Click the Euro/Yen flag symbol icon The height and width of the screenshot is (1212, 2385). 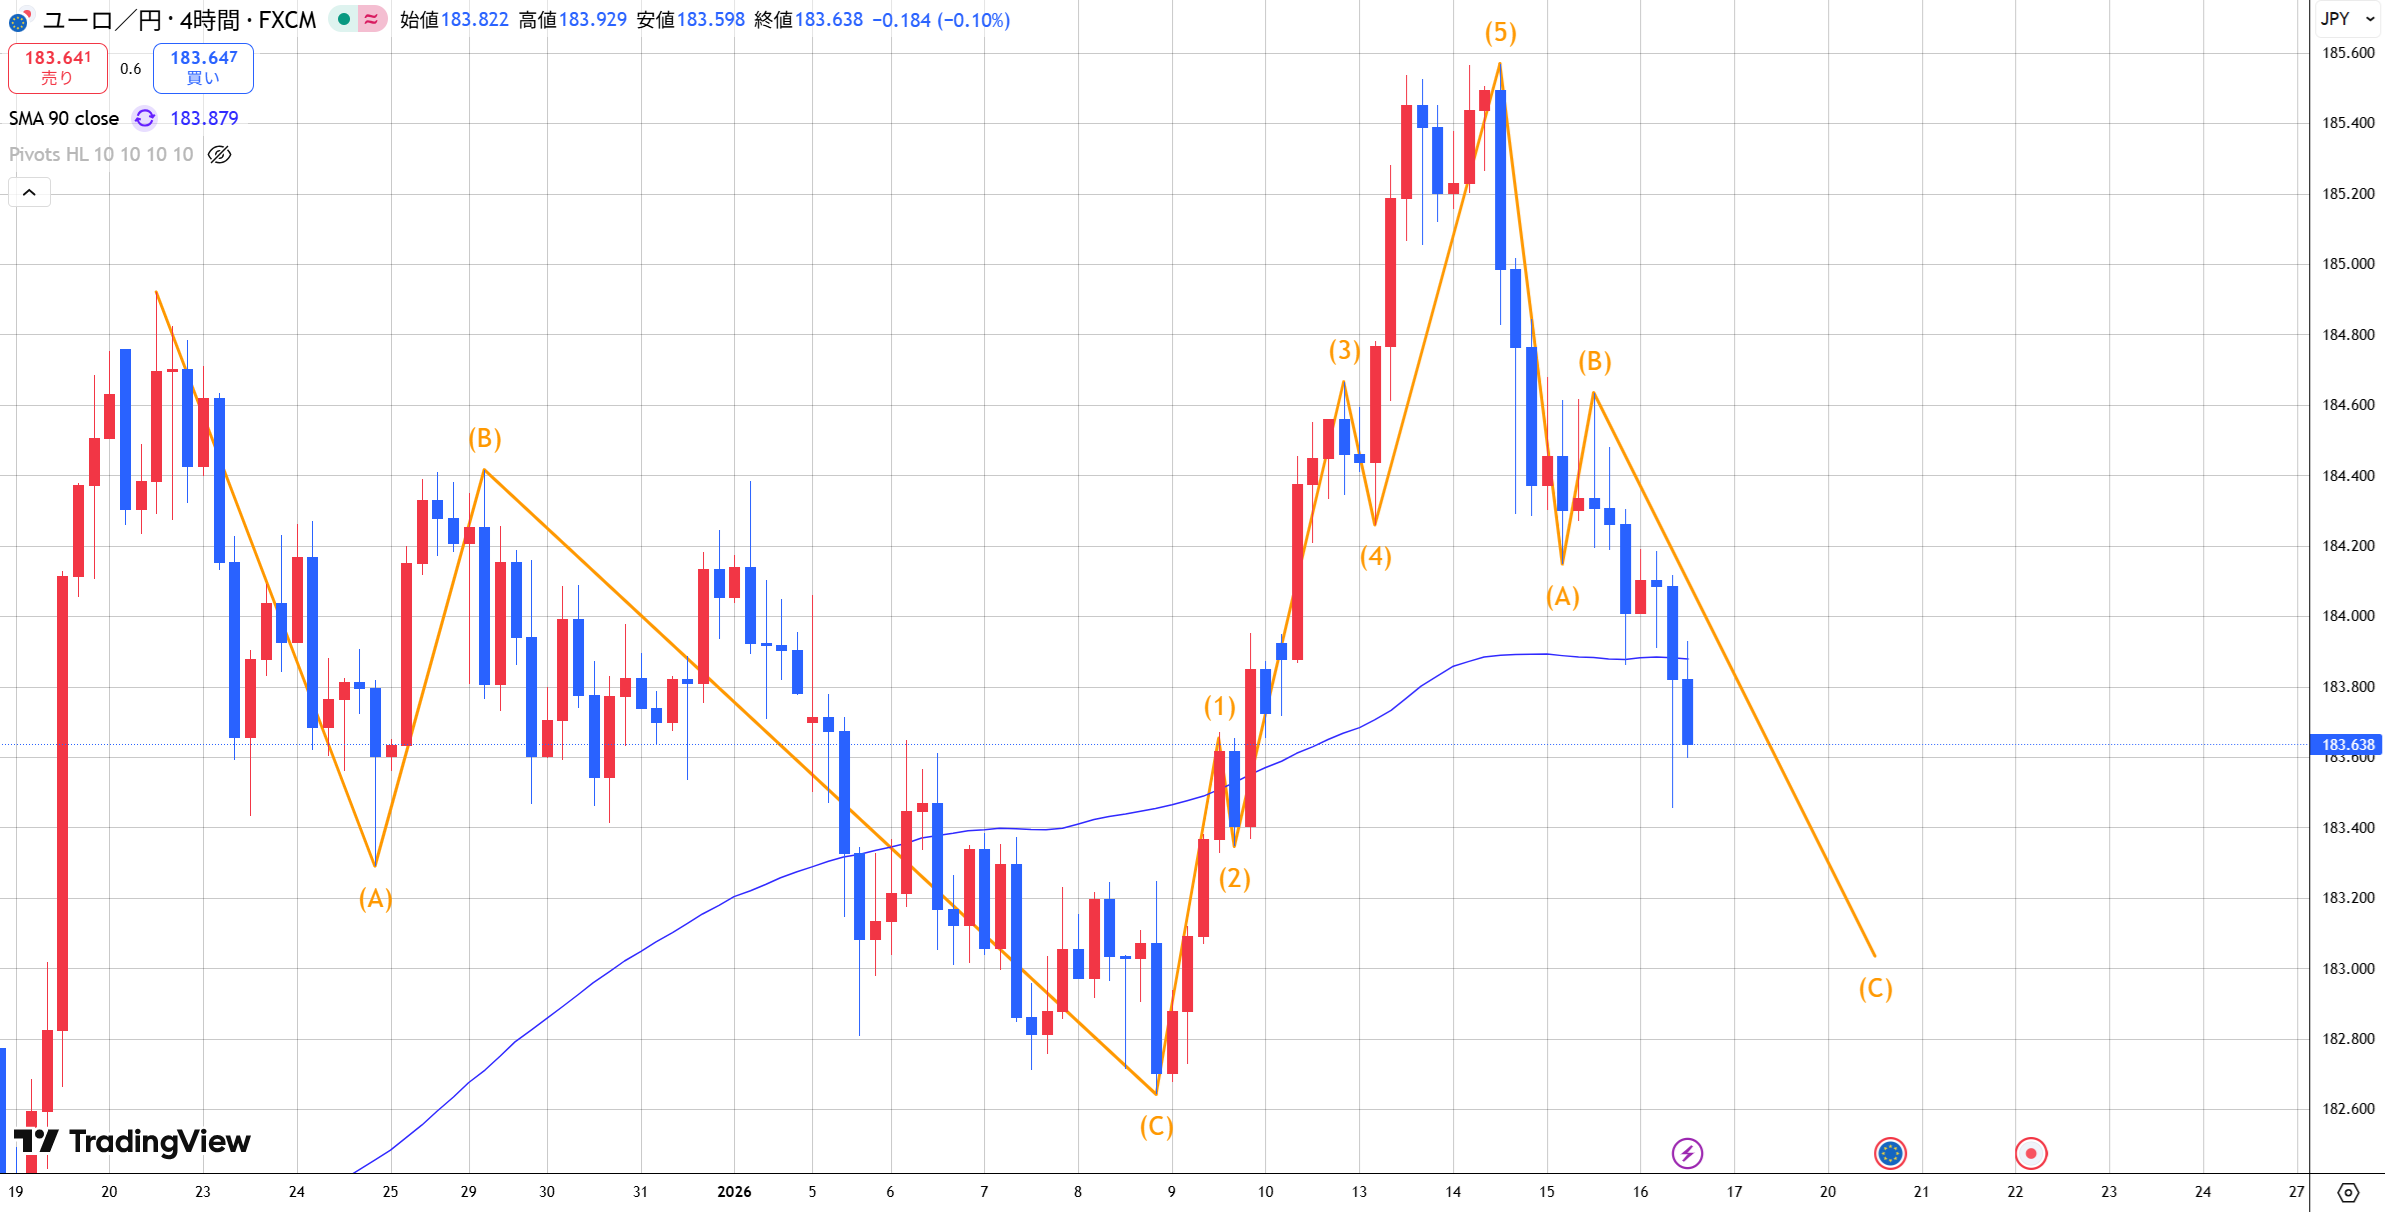(x=19, y=20)
